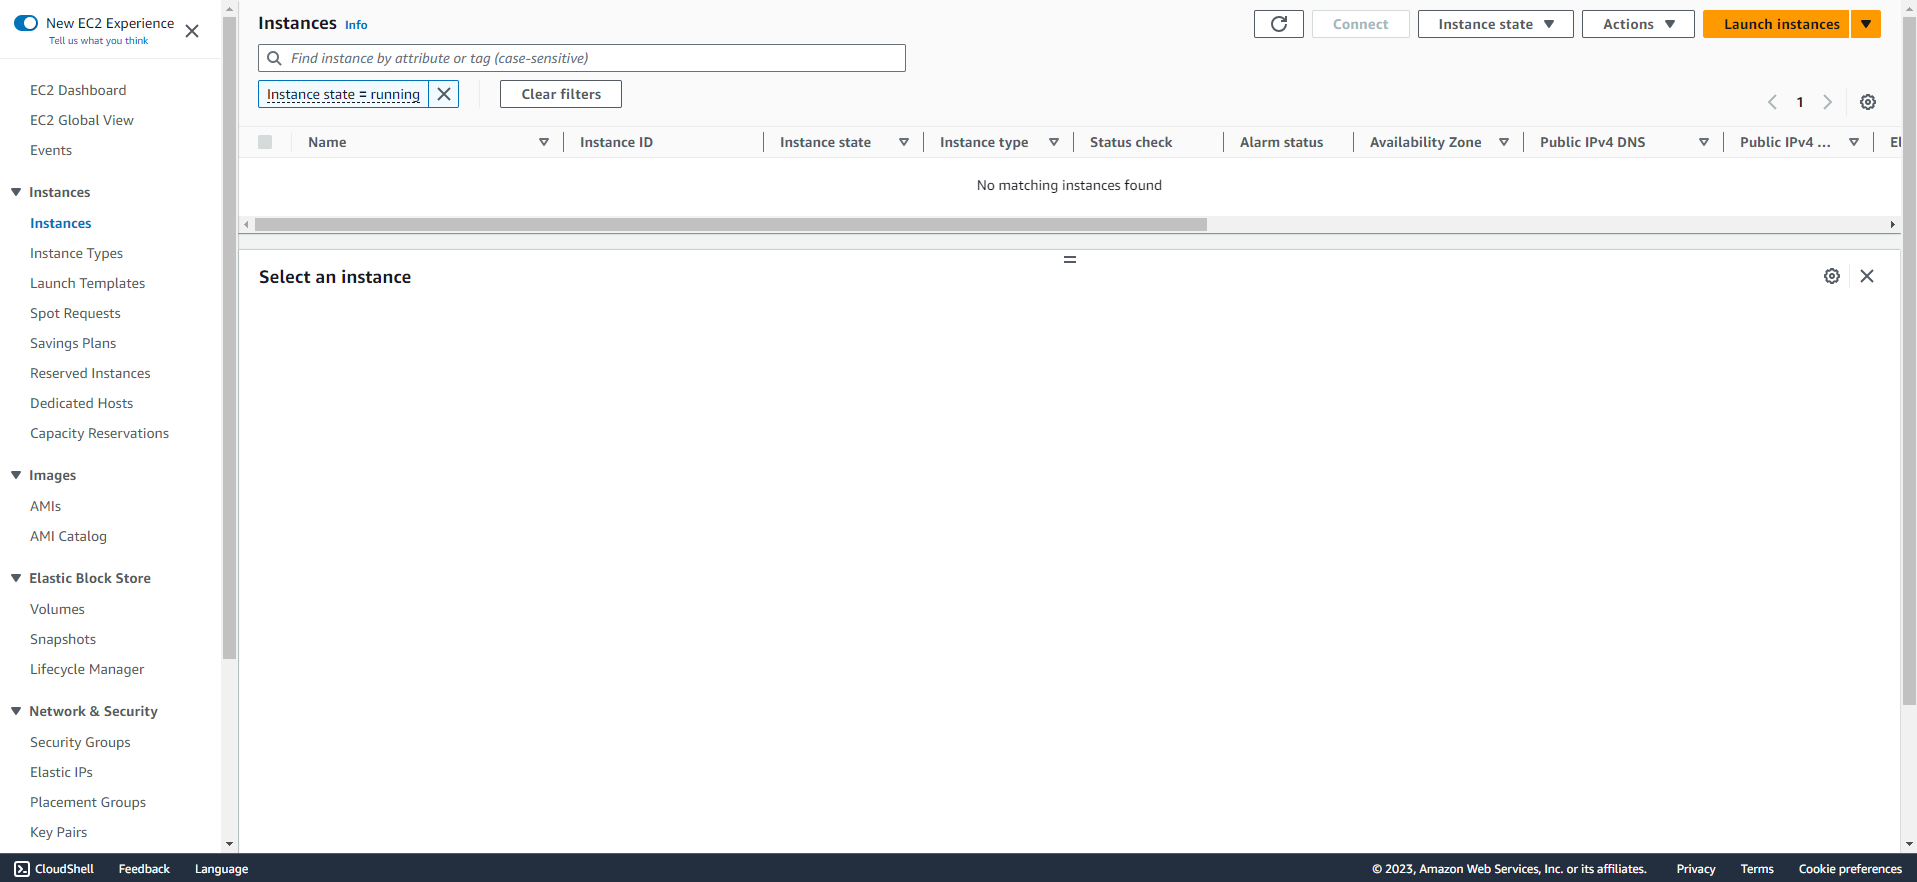The height and width of the screenshot is (882, 1917).
Task: Open Feedback in the footer
Action: 144,869
